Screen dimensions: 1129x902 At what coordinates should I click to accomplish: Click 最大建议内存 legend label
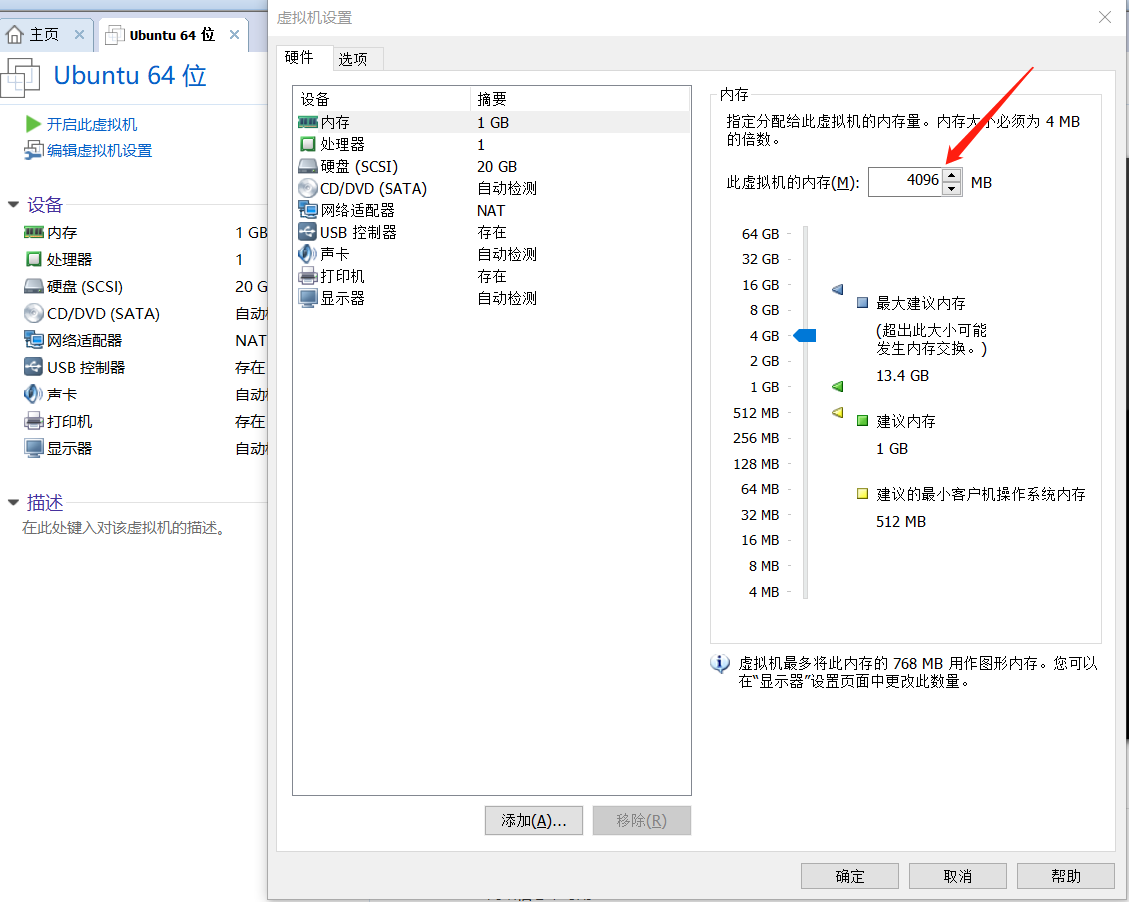click(x=921, y=303)
